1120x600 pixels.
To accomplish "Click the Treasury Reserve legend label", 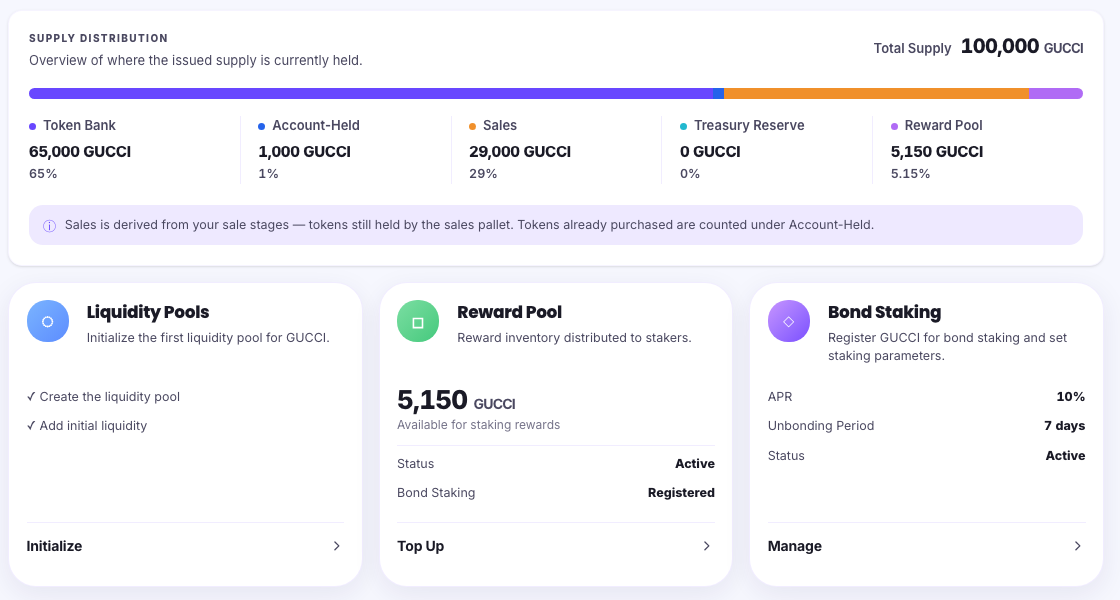I will tap(749, 125).
